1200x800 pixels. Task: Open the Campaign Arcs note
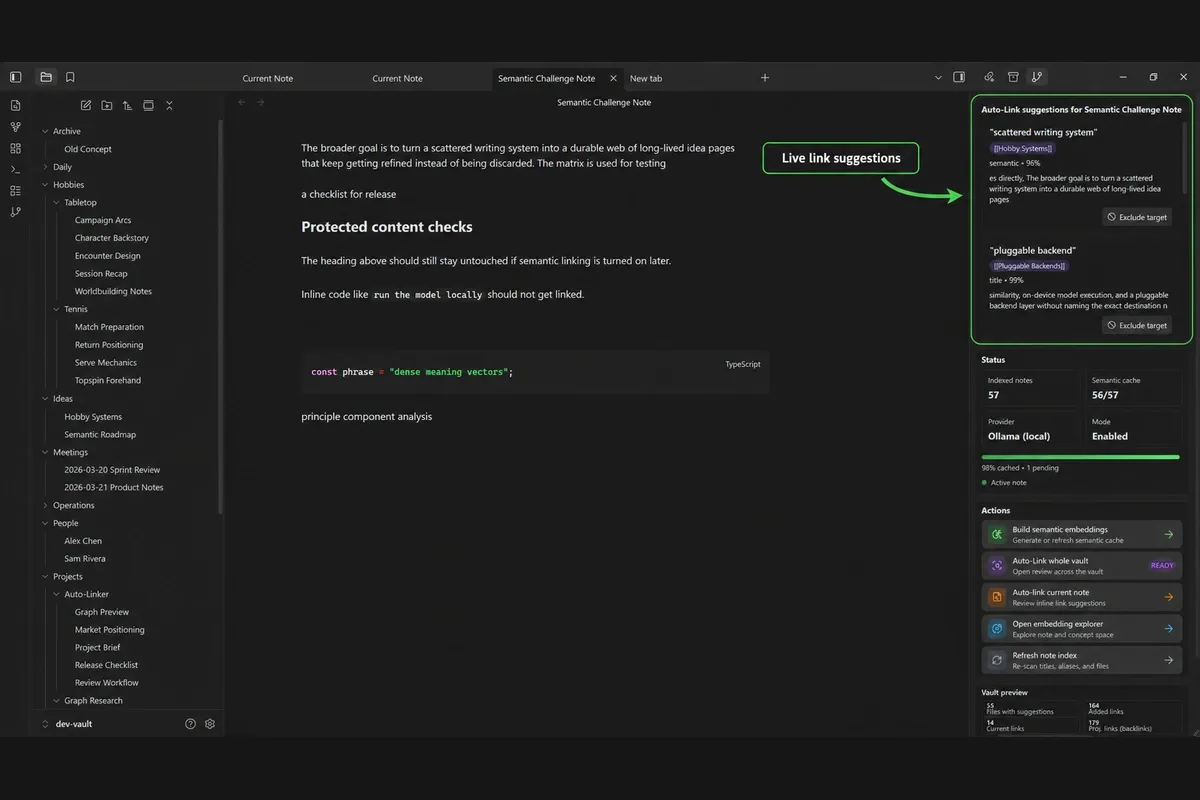click(103, 220)
